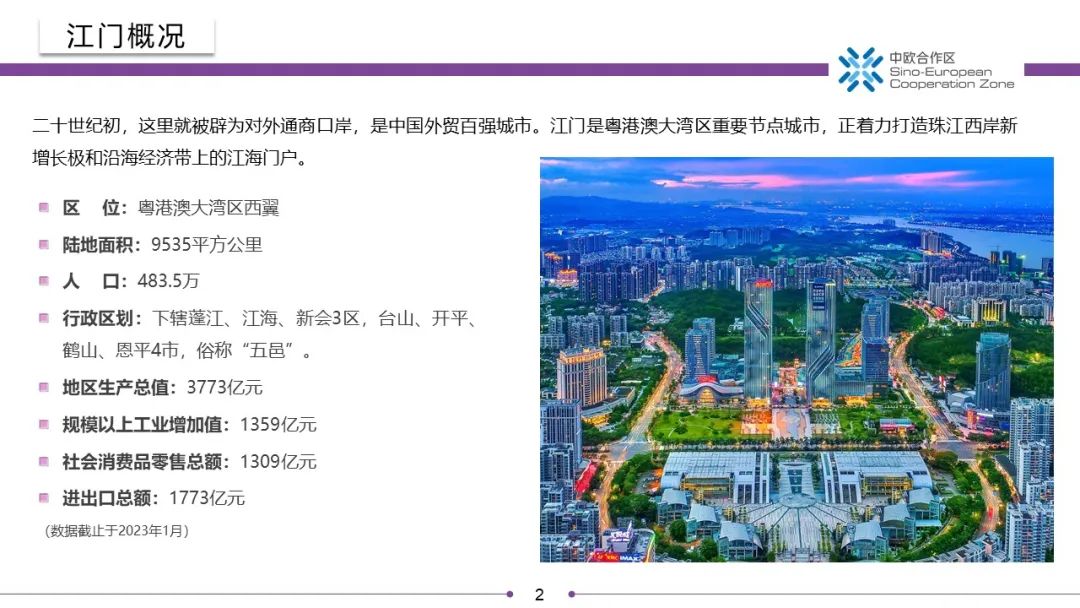1080x608 pixels.
Task: Select the 1773亿元 import-export figure
Action: click(206, 498)
